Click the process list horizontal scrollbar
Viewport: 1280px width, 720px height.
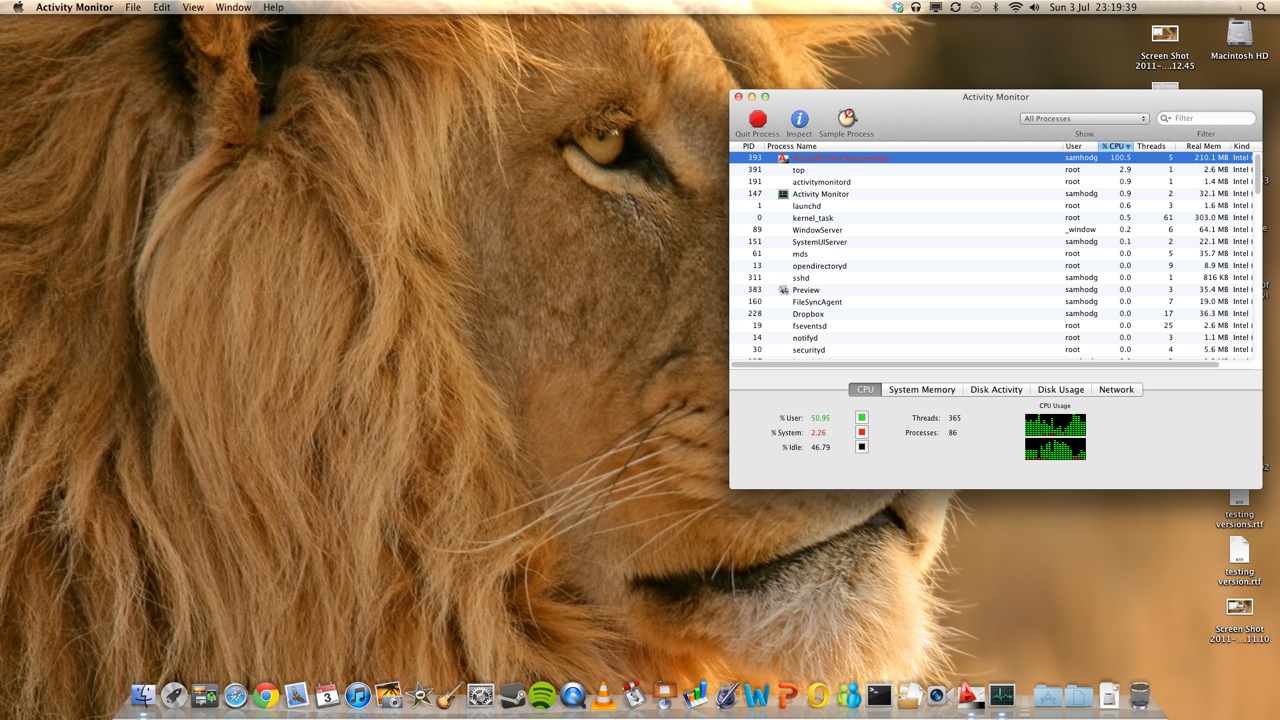(975, 364)
